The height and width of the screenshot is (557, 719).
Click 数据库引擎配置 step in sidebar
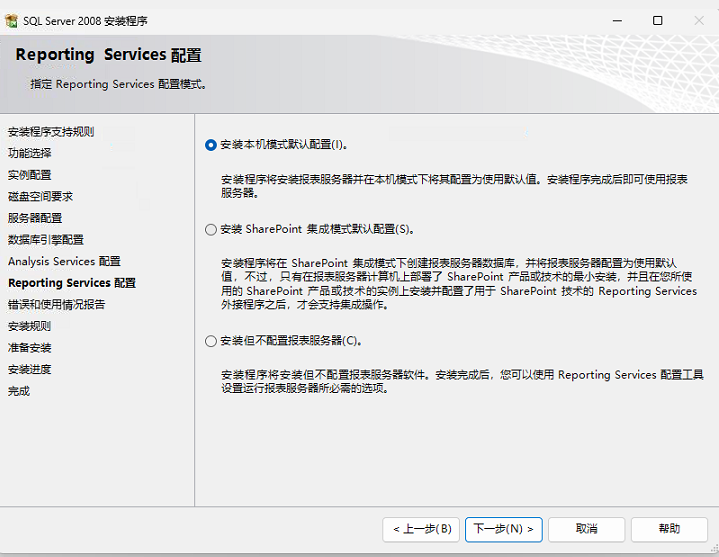click(x=46, y=239)
